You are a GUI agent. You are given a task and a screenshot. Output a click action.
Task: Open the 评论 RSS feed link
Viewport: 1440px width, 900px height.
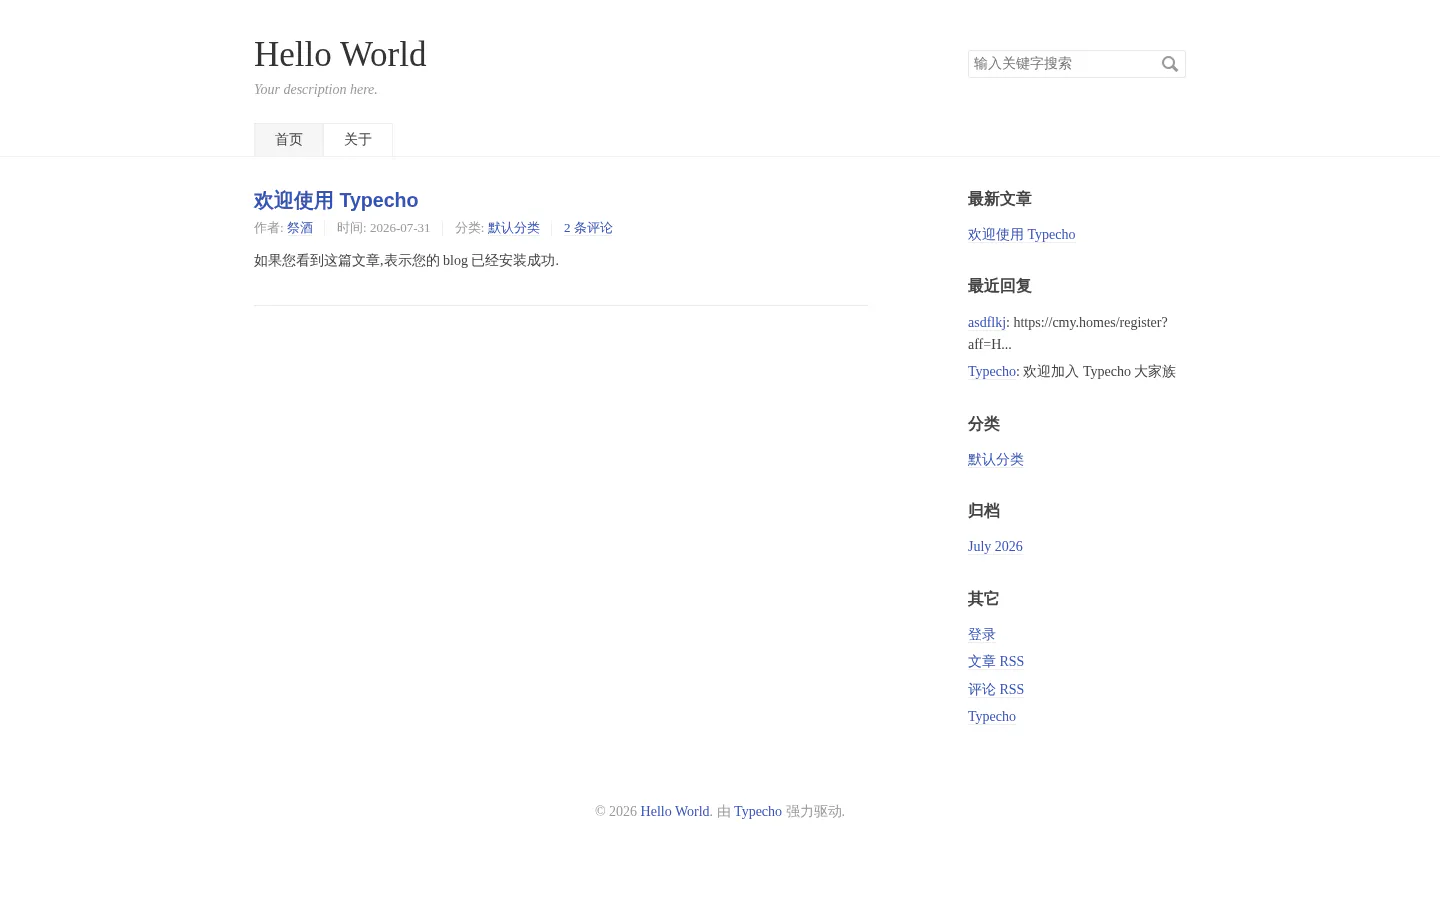coord(996,690)
